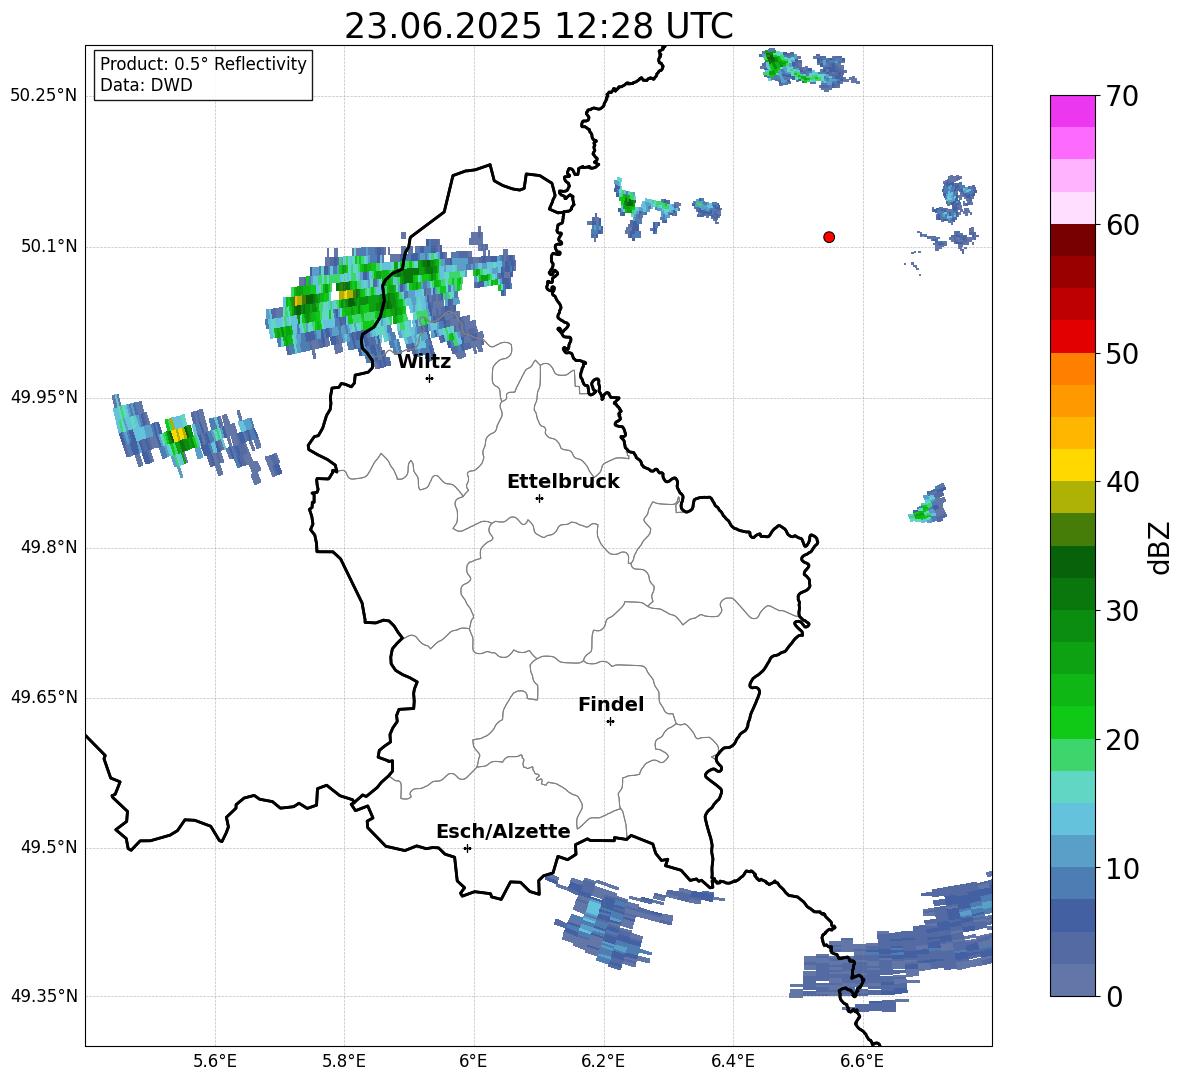Click the 40 tick on the colorbar
Viewport: 1184px width, 1081px height.
(1122, 482)
